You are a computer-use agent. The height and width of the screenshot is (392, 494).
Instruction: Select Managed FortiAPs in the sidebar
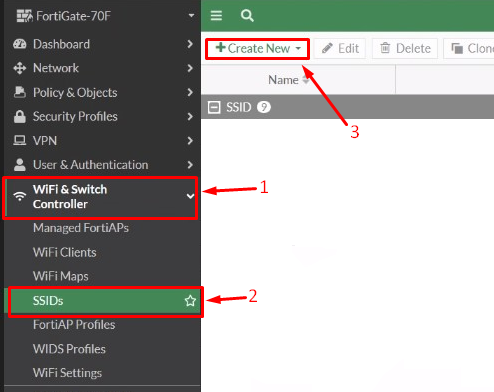click(x=81, y=228)
